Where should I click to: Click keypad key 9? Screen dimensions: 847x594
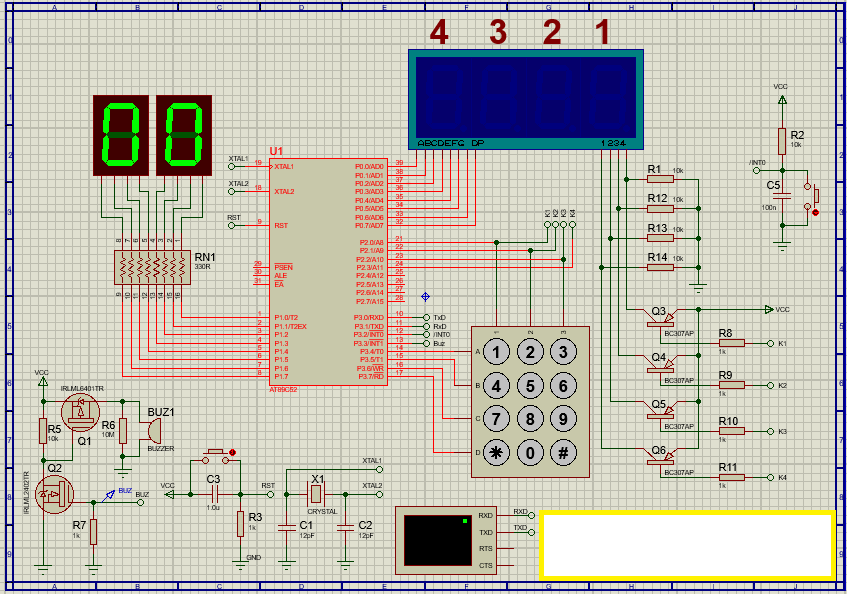[x=563, y=420]
